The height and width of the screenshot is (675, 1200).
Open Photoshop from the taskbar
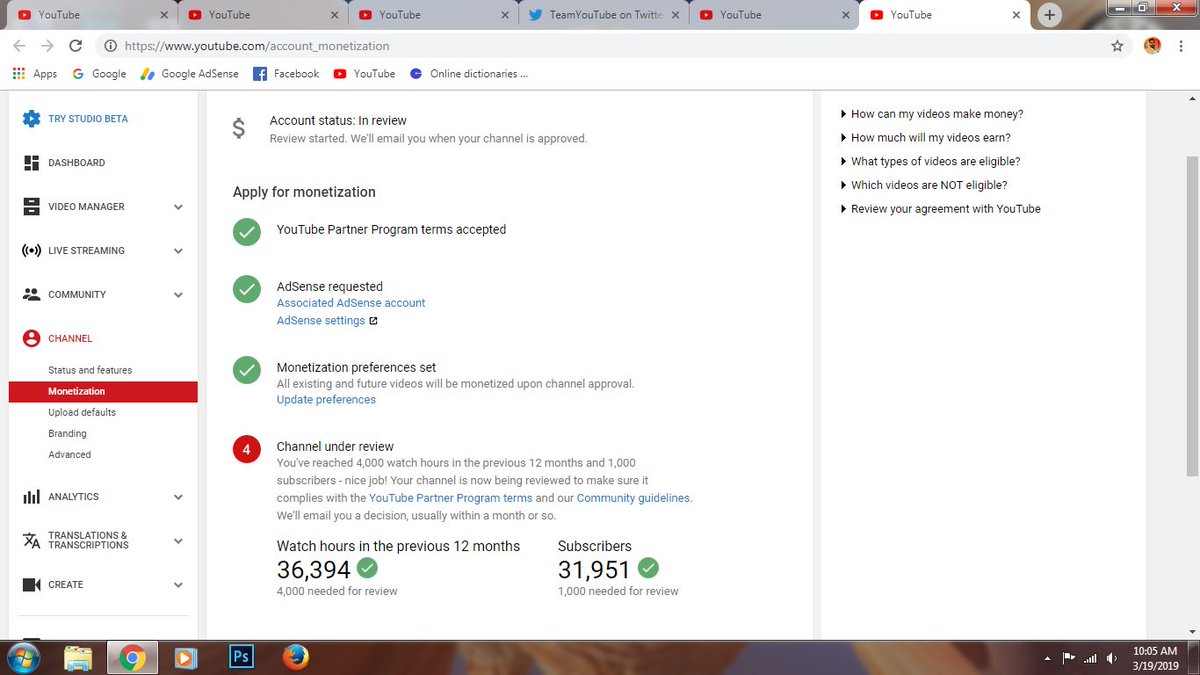click(x=241, y=657)
